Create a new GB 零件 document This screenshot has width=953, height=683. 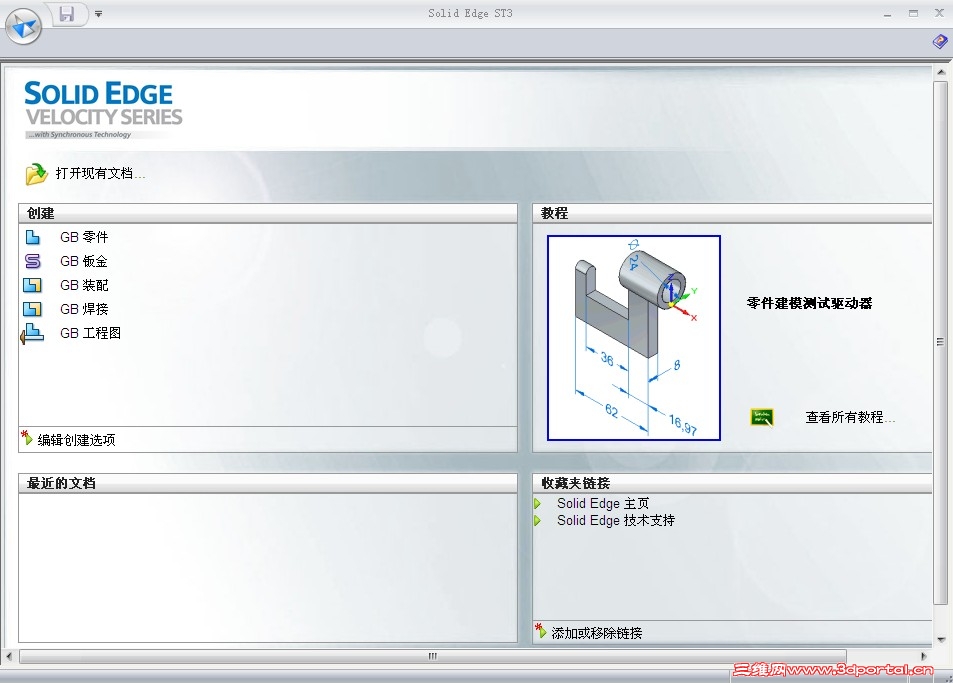click(x=84, y=237)
